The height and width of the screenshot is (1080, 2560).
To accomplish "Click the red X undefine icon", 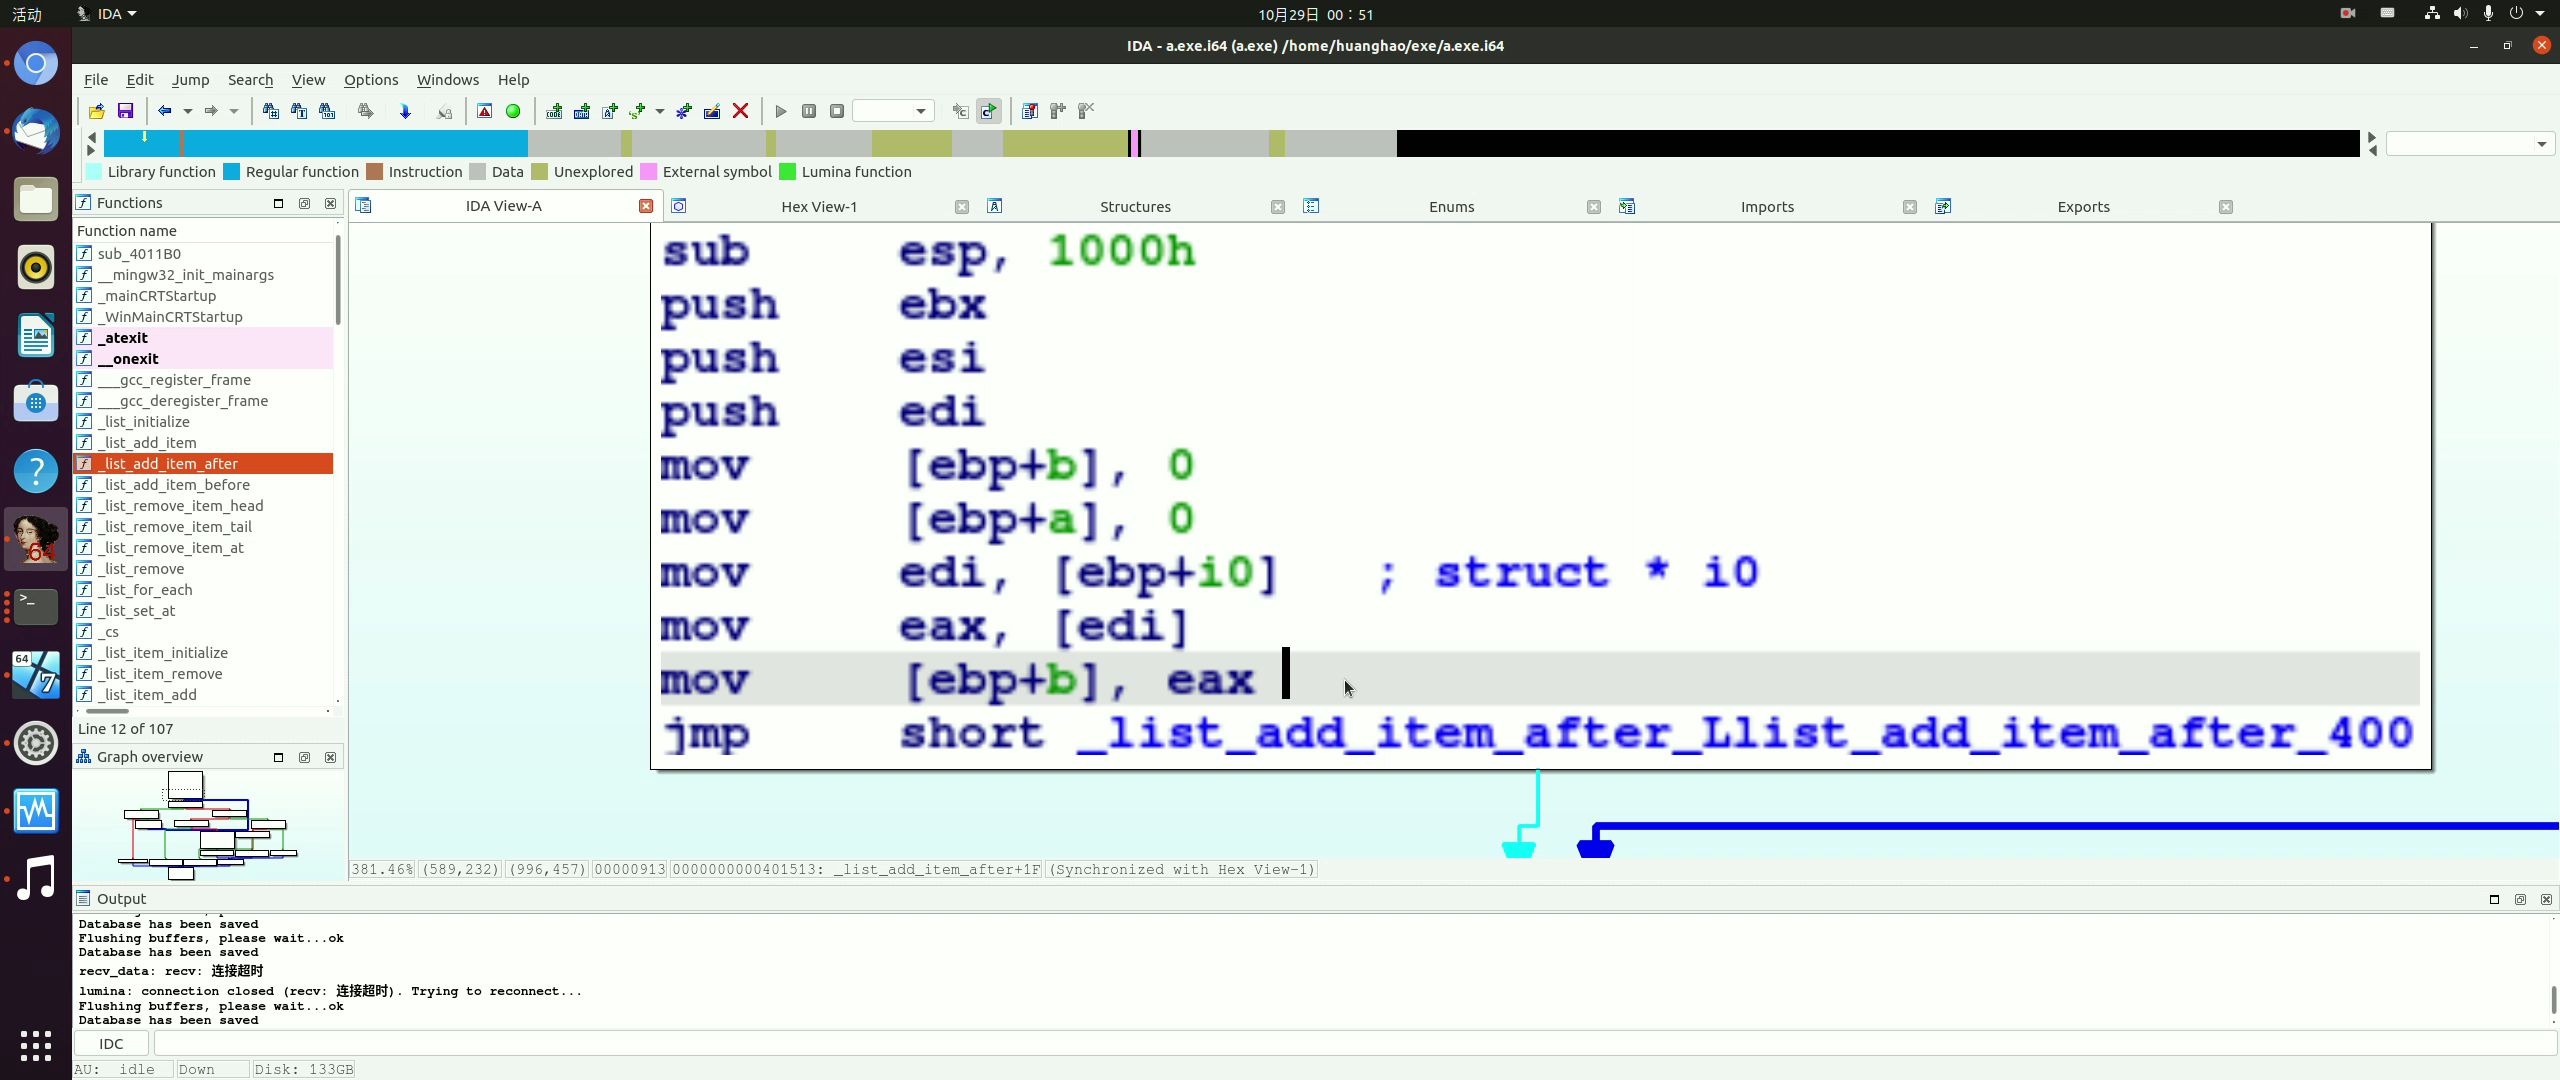I will 741,111.
